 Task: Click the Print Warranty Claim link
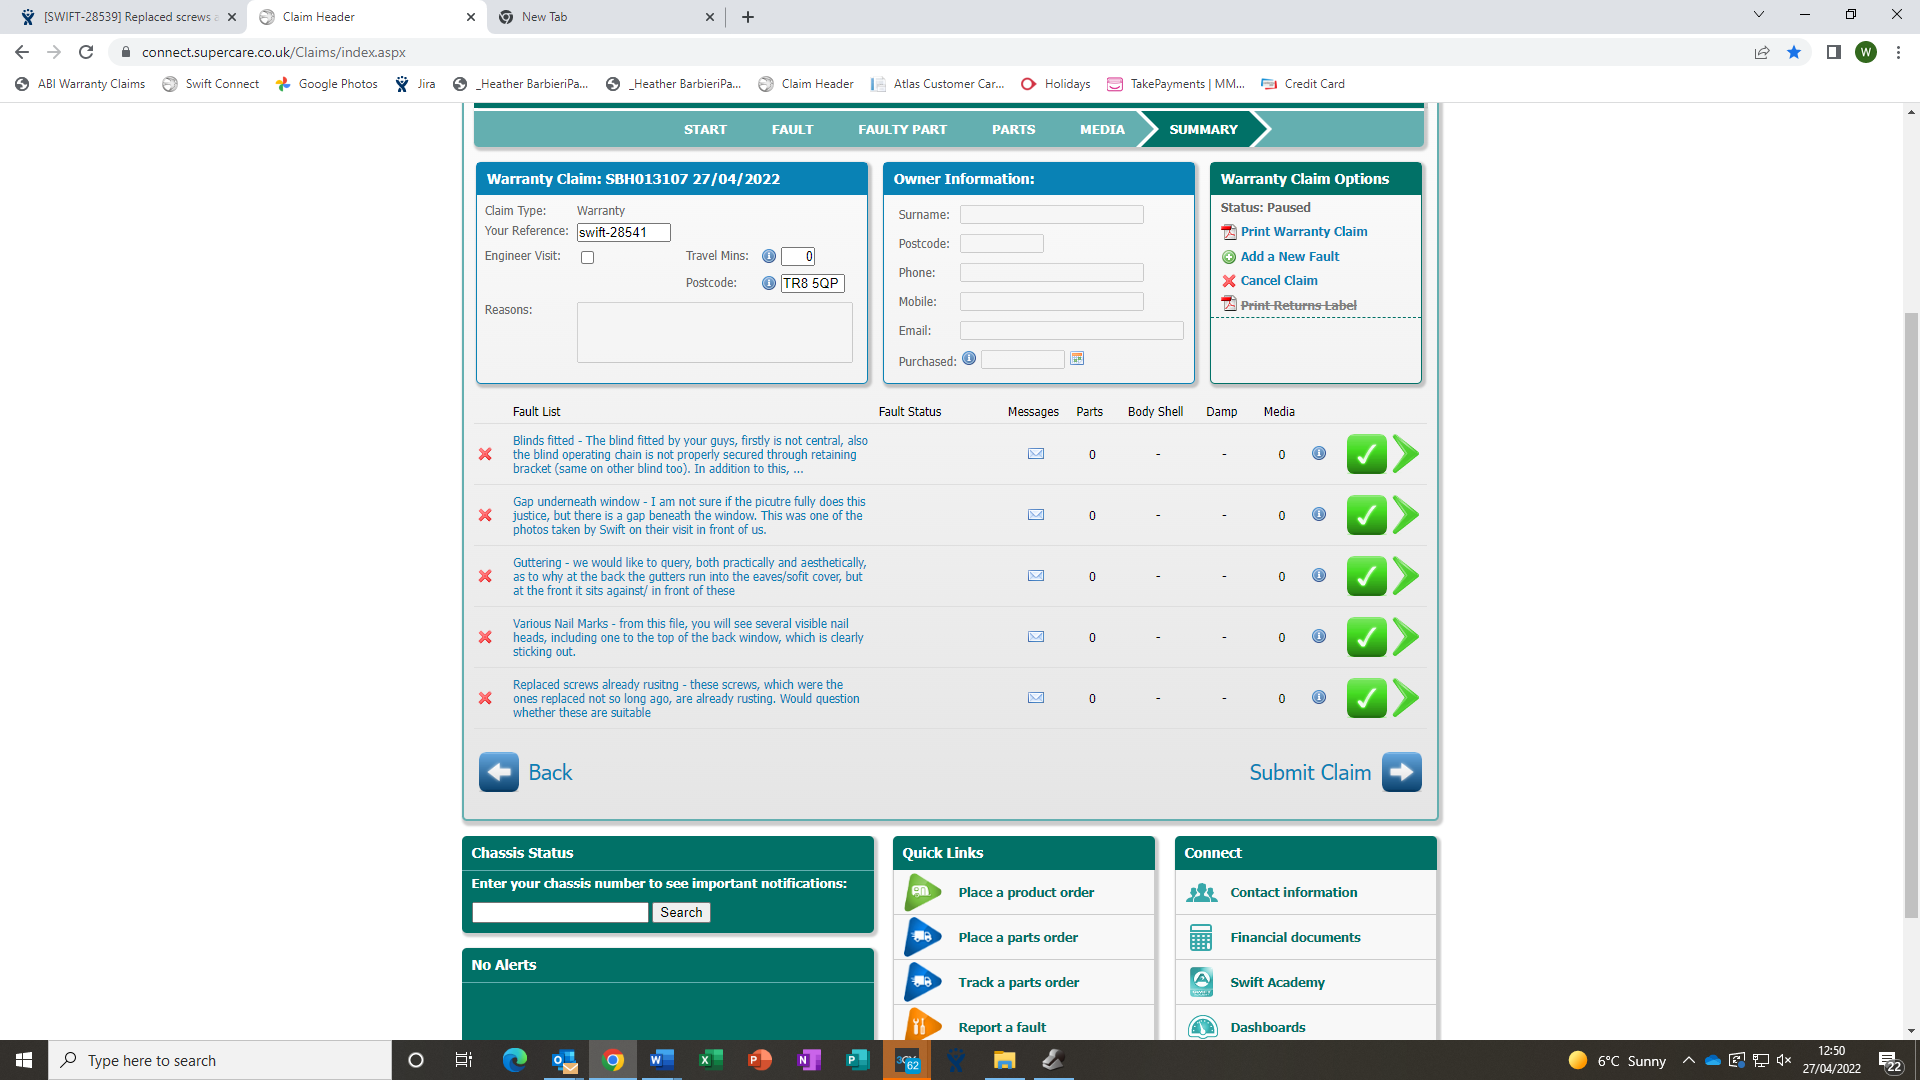(1303, 231)
